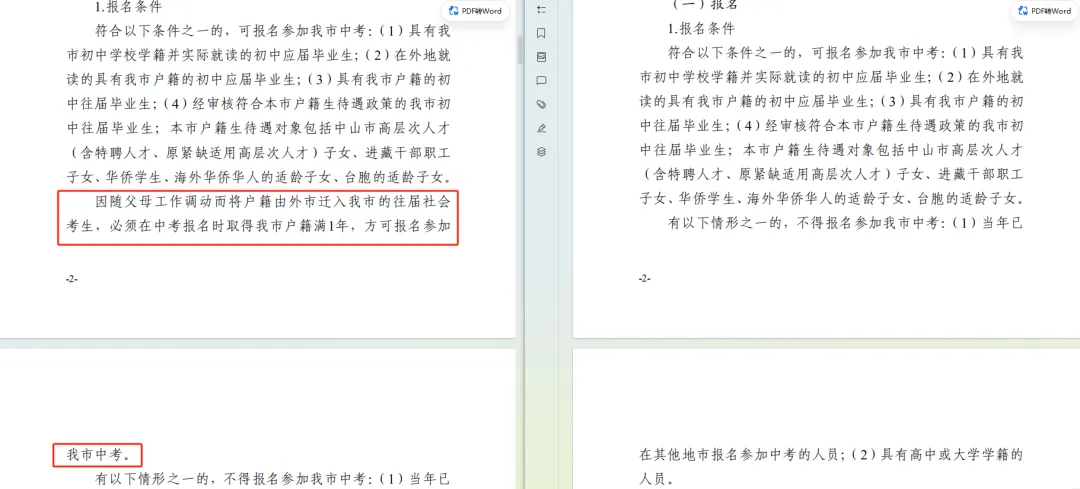Viewport: 1080px width, 489px height.
Task: Click line 符合以下条件之一的 in right pane
Action: 846,53
